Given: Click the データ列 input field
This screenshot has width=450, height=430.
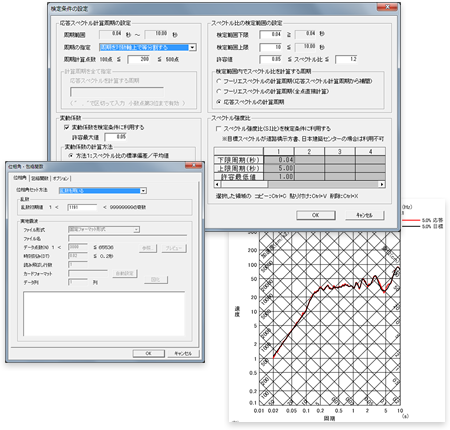Looking at the screenshot, I should (x=78, y=282).
